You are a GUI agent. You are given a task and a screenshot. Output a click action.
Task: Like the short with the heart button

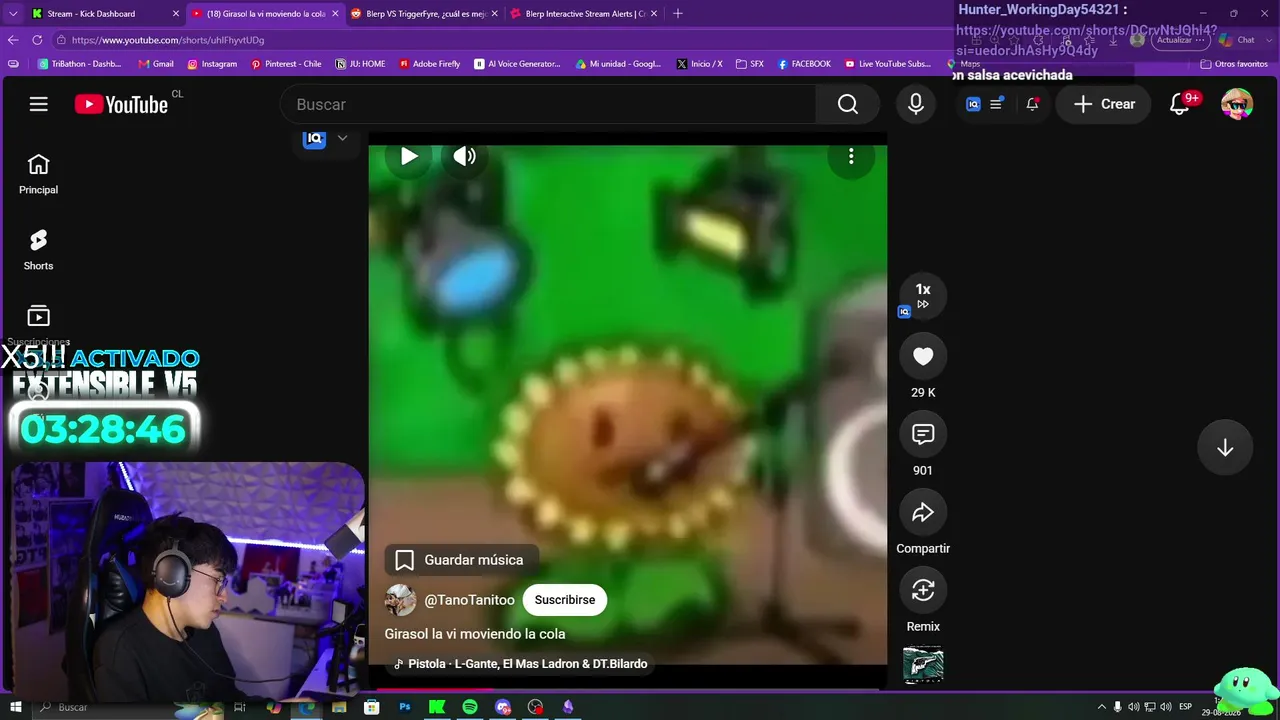click(923, 356)
